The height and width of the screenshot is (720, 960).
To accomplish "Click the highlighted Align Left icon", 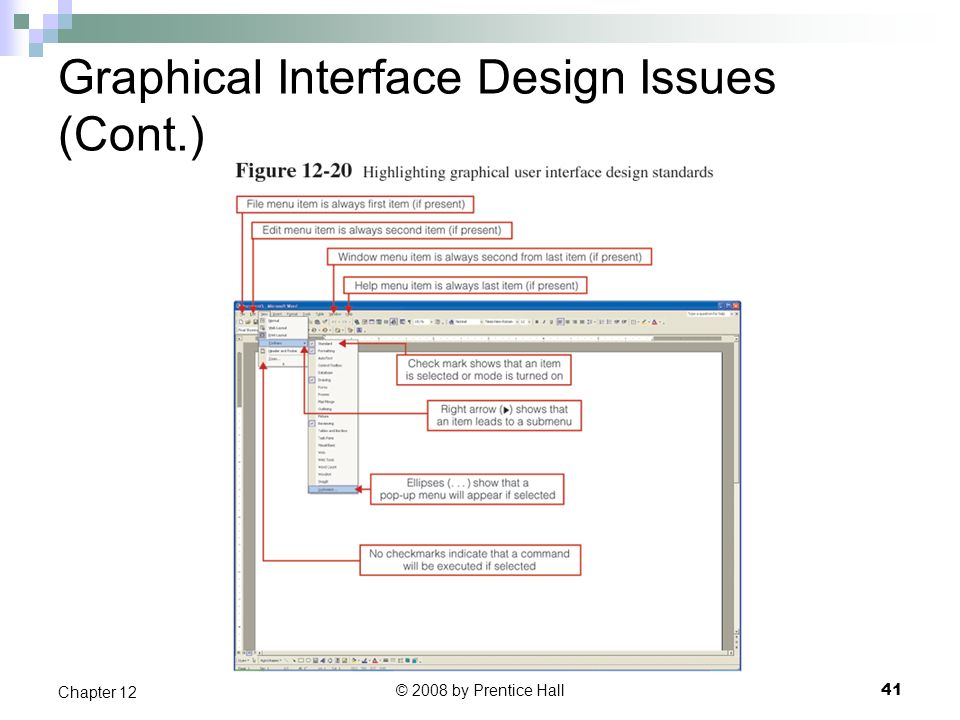I will coord(560,321).
